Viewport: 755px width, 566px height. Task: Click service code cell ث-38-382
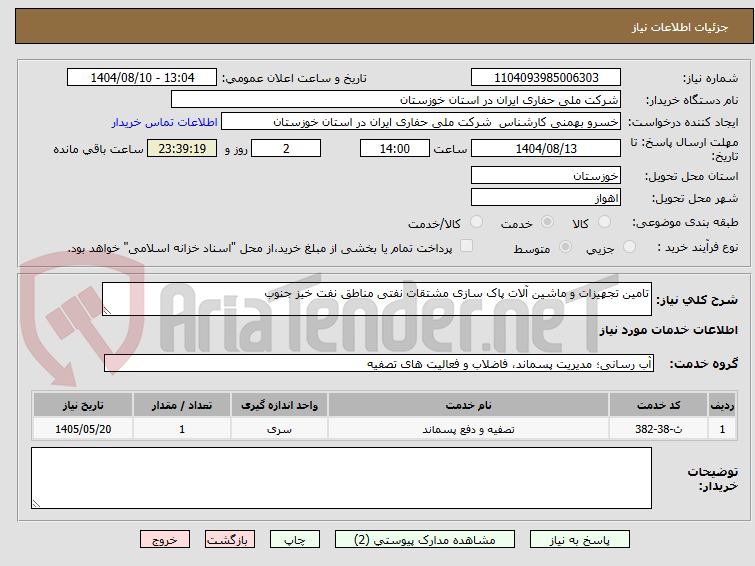point(658,429)
